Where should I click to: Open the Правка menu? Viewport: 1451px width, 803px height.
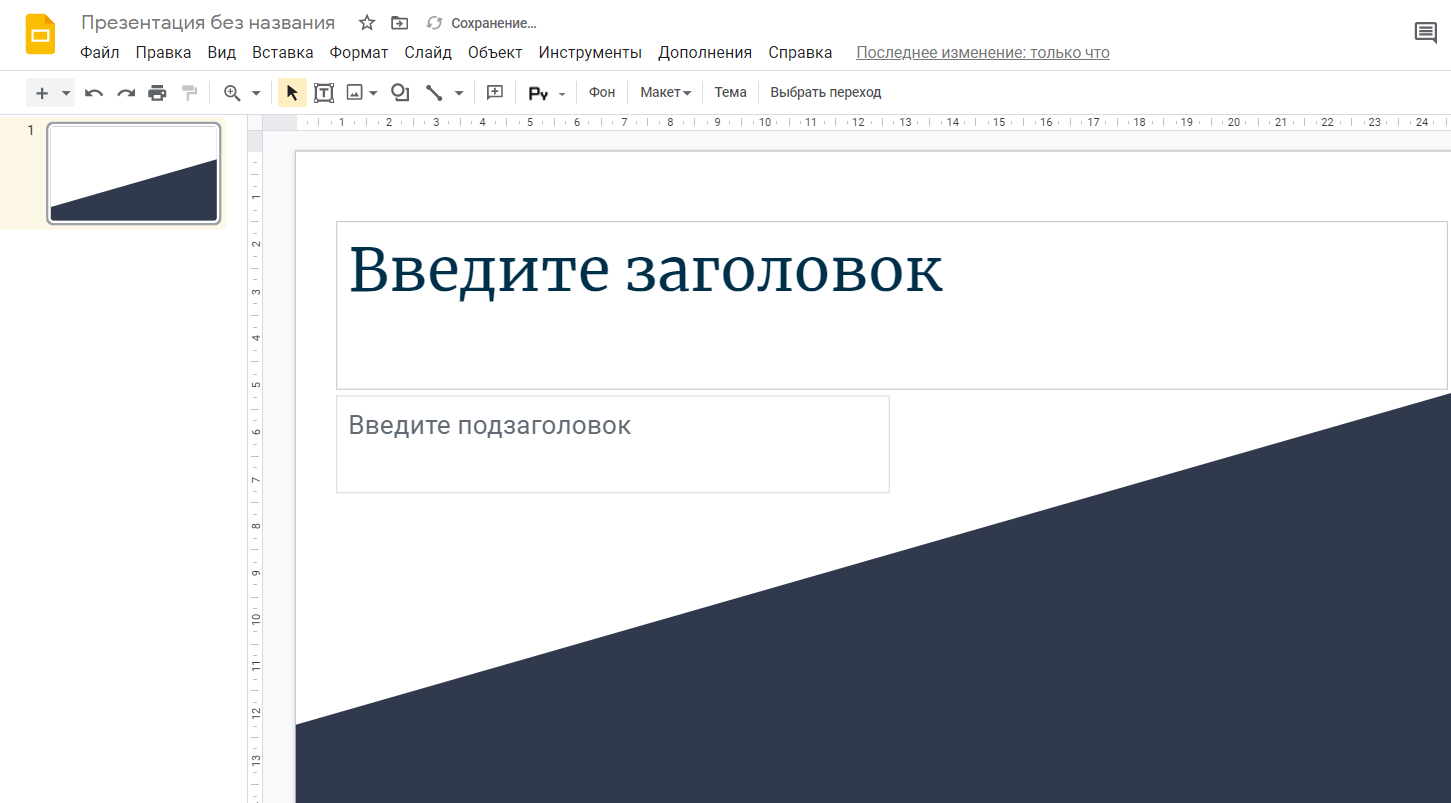(164, 53)
